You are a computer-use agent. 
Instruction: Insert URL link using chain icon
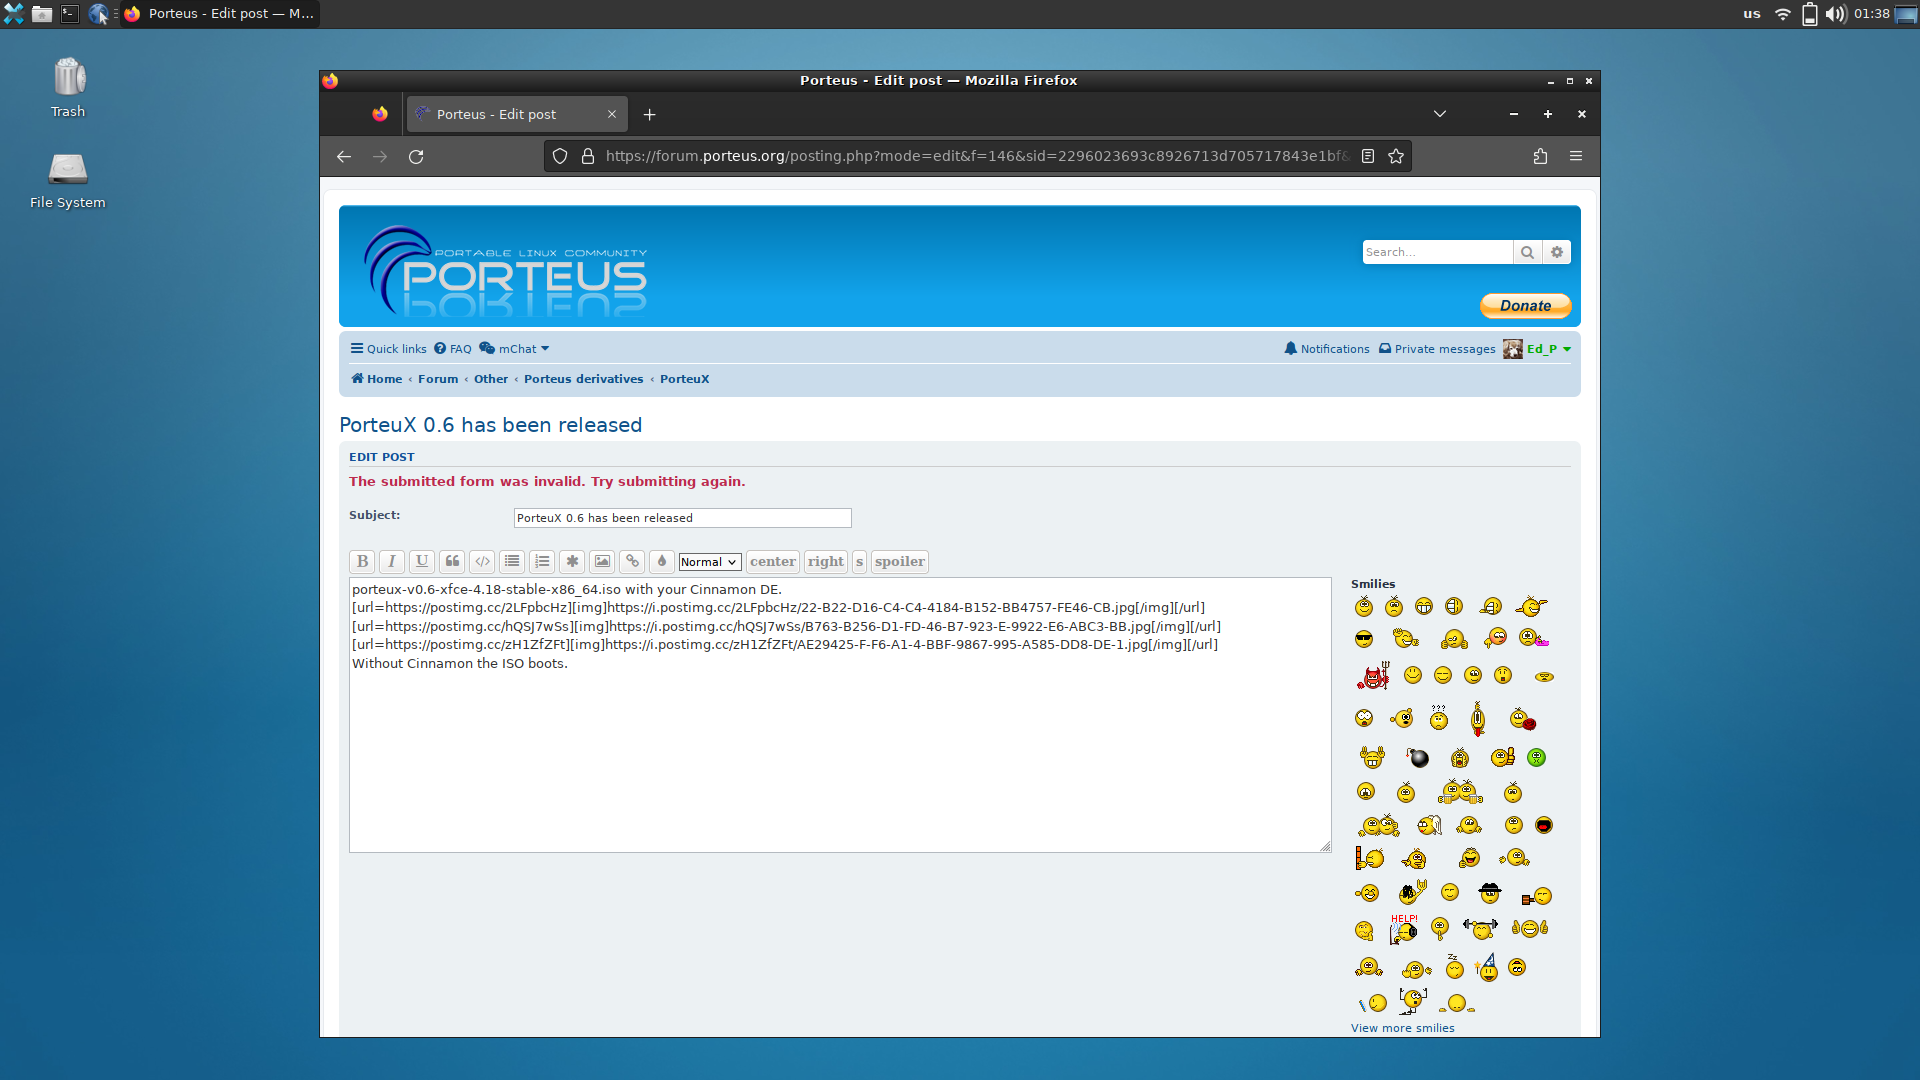632,562
